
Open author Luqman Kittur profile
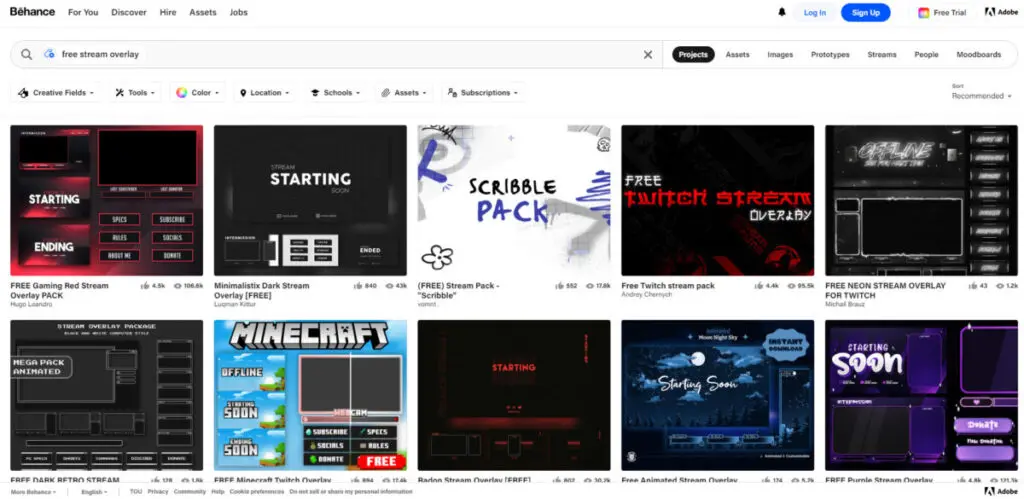235,305
